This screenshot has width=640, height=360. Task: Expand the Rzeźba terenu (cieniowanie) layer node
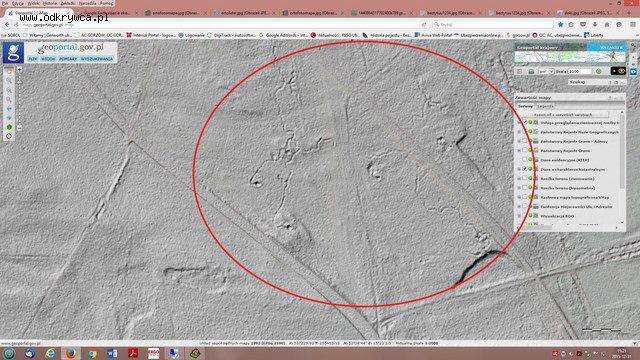[519, 178]
